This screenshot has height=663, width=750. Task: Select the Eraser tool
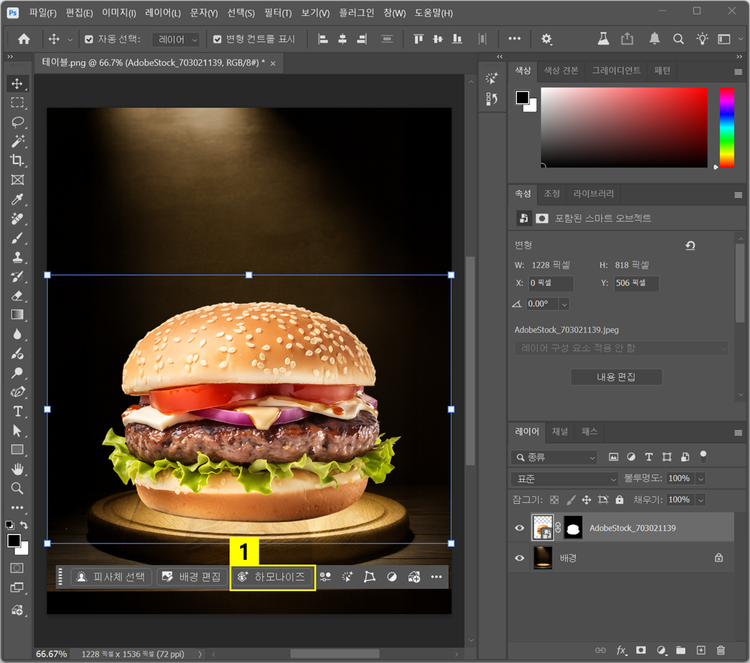[17, 296]
